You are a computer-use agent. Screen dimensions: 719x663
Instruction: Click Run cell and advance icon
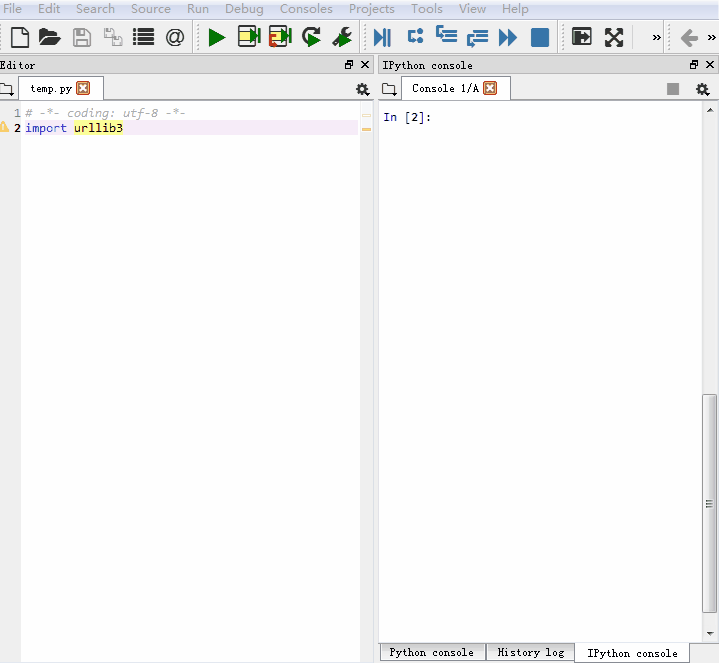[x=280, y=38]
